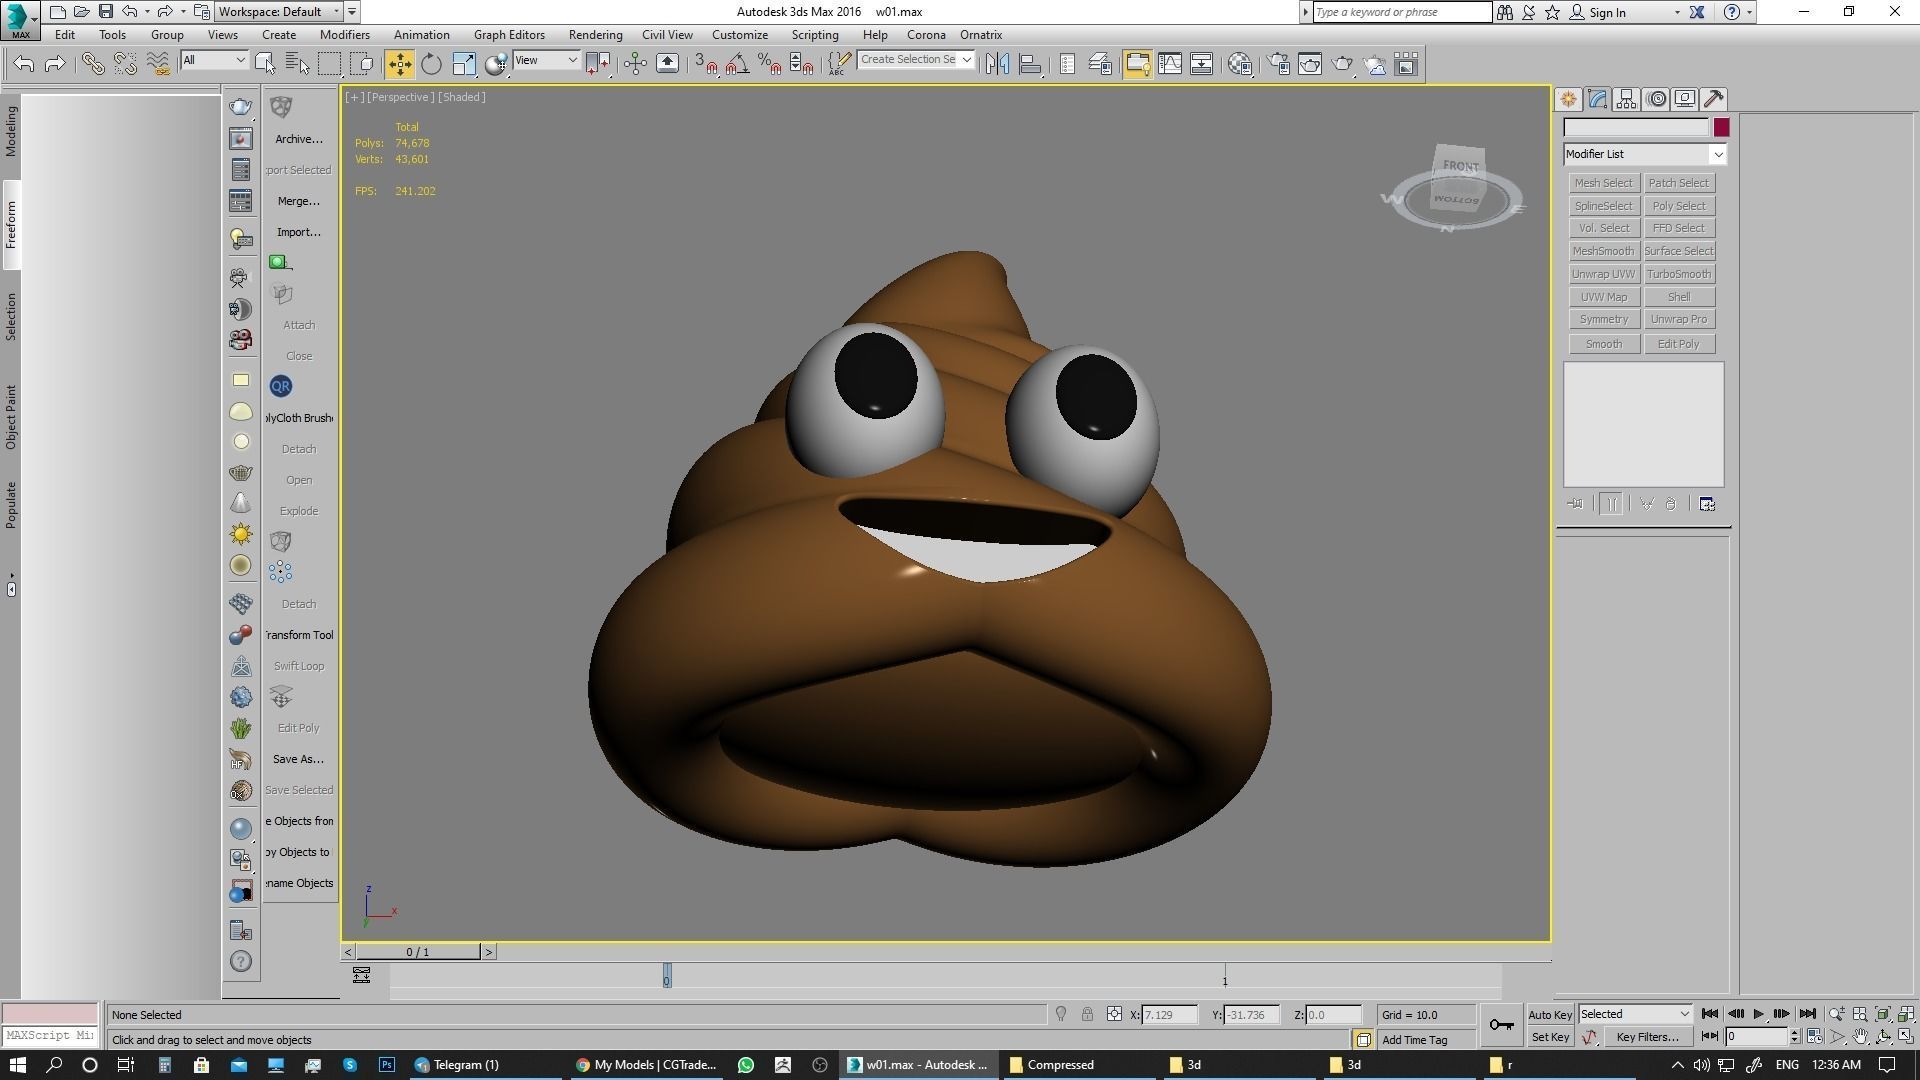Click the object color swatch
This screenshot has height=1080, width=1920.
pyautogui.click(x=1721, y=128)
